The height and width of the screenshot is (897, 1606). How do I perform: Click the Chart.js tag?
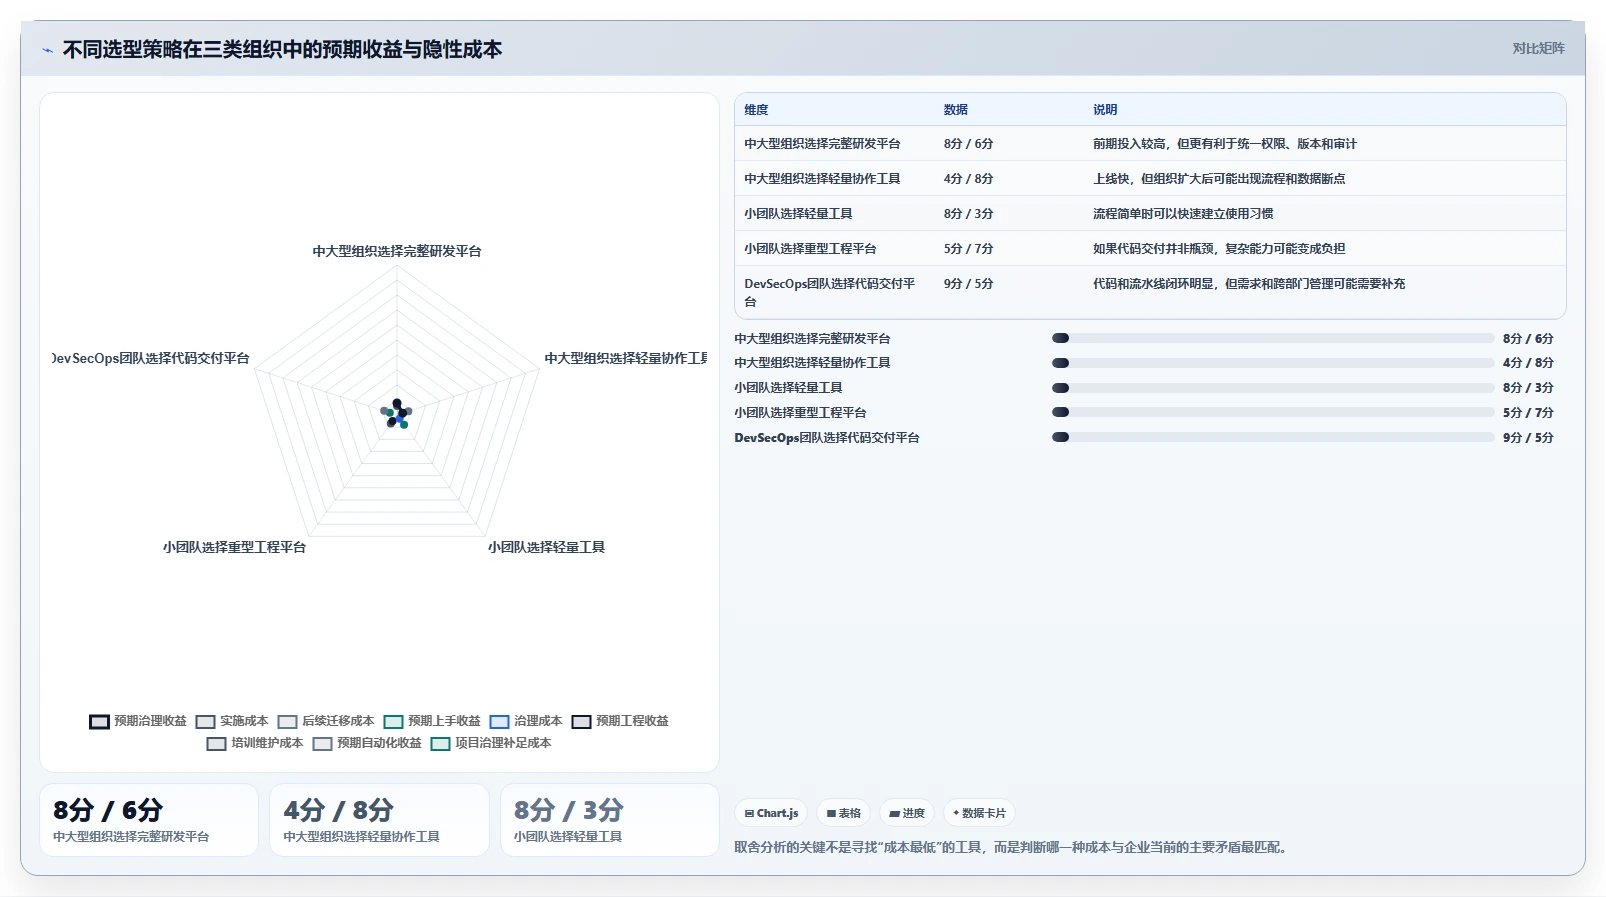click(771, 813)
